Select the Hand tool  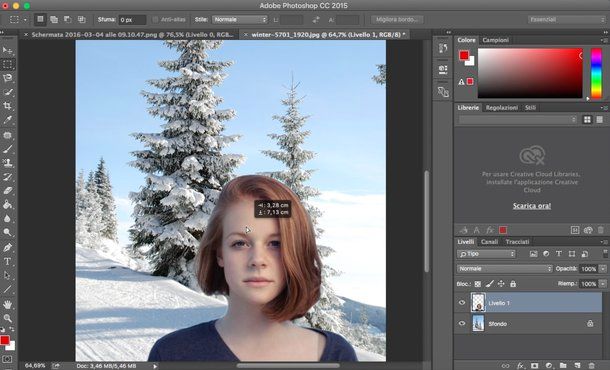pyautogui.click(x=7, y=305)
